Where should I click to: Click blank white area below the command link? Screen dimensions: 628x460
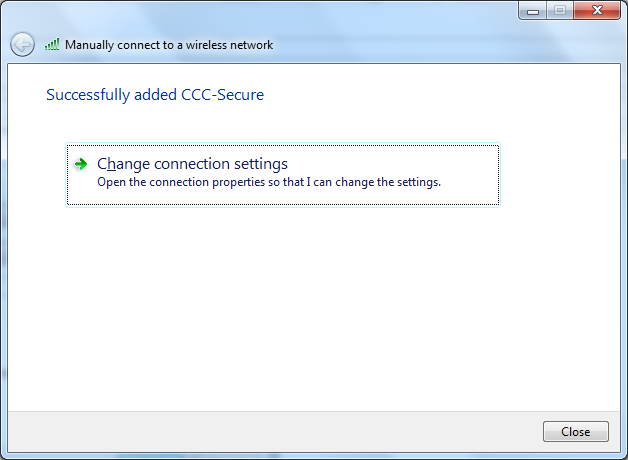click(314, 308)
